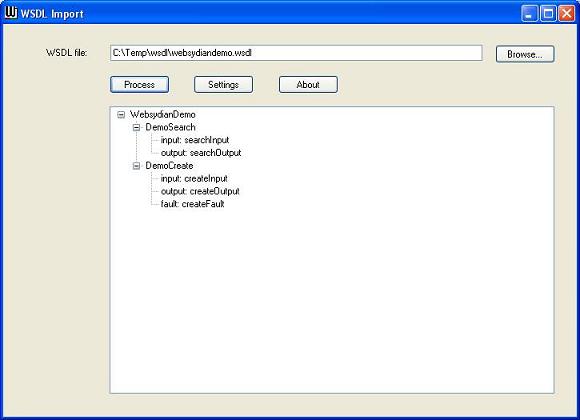Collapse the DemoCreate tree node
Viewport: 580px width, 420px height.
[136, 166]
